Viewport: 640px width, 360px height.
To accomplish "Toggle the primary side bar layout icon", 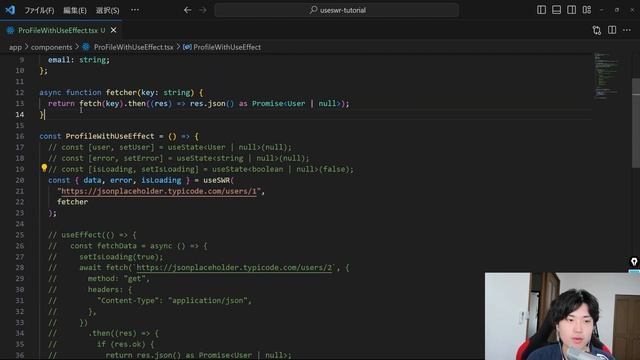I will 541,10.
